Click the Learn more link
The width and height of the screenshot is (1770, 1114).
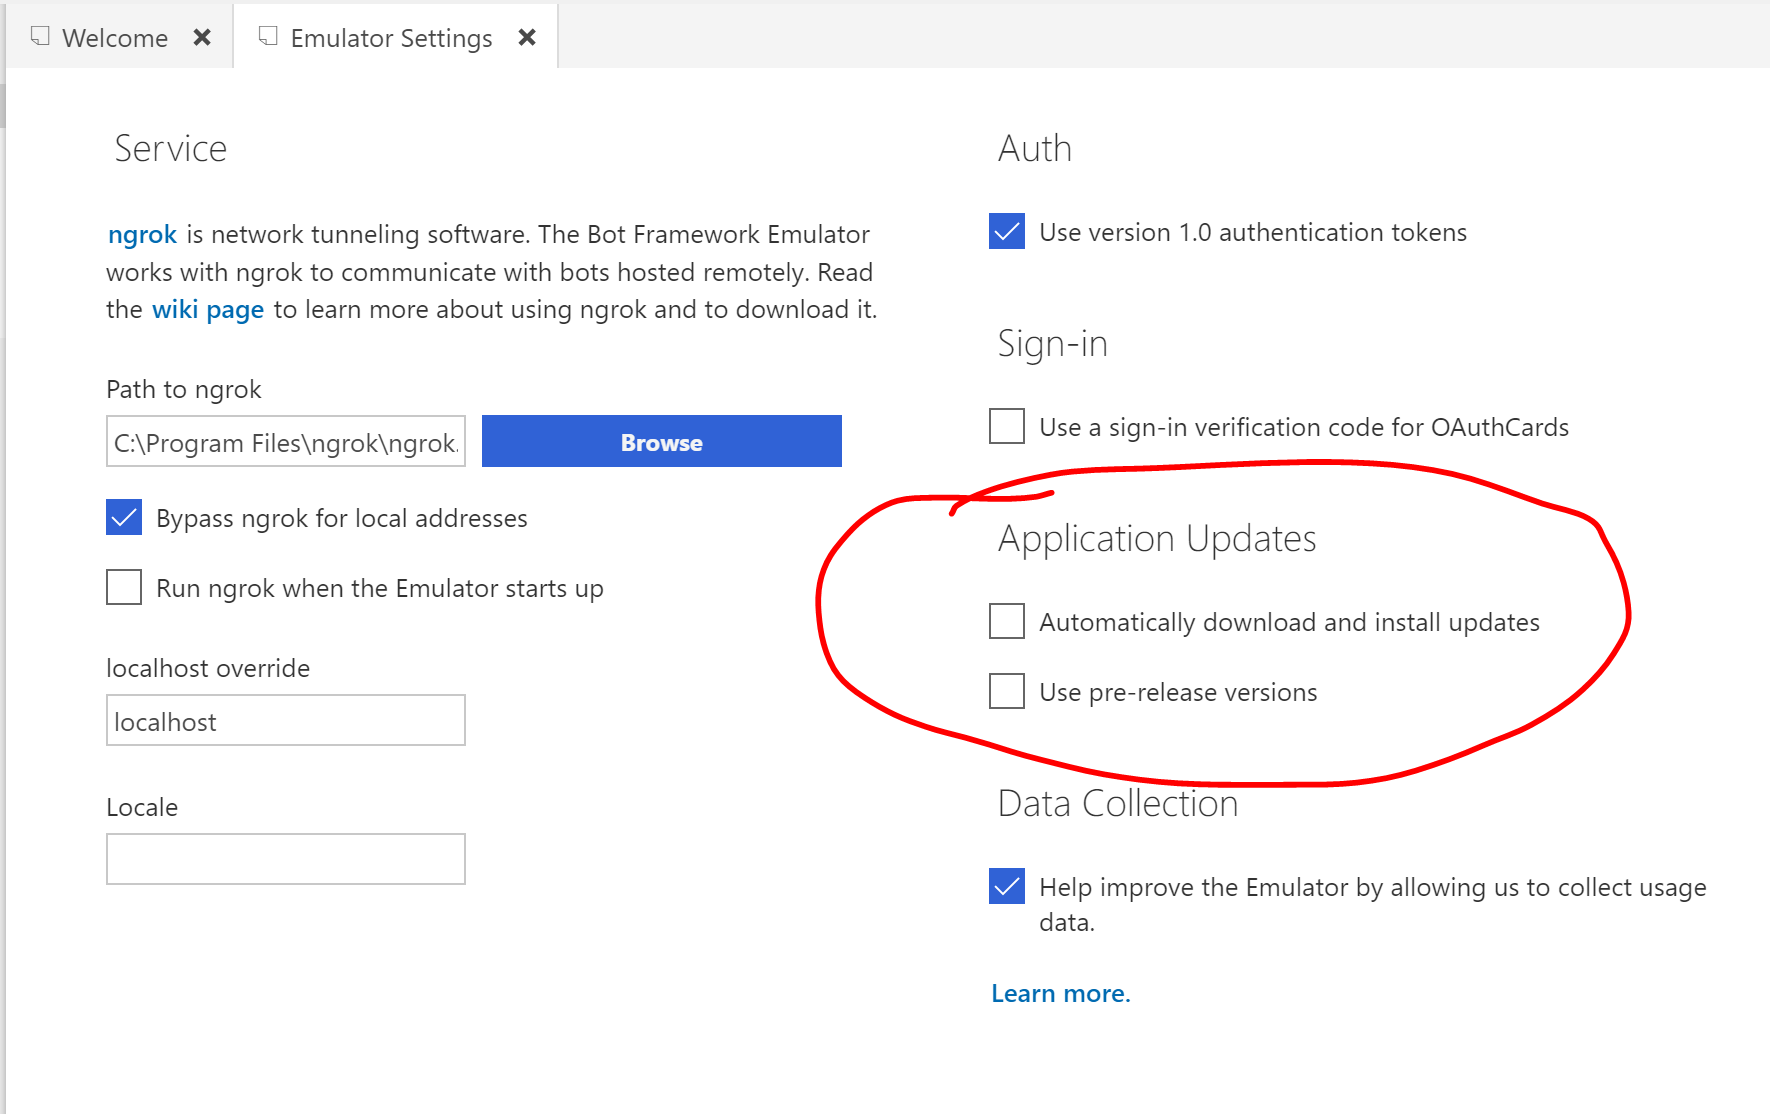pos(1060,993)
